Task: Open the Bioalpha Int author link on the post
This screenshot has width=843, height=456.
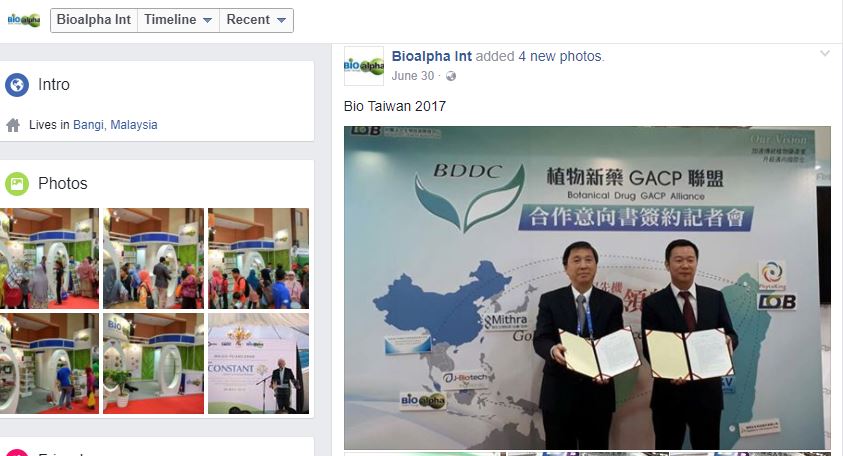Action: click(432, 56)
